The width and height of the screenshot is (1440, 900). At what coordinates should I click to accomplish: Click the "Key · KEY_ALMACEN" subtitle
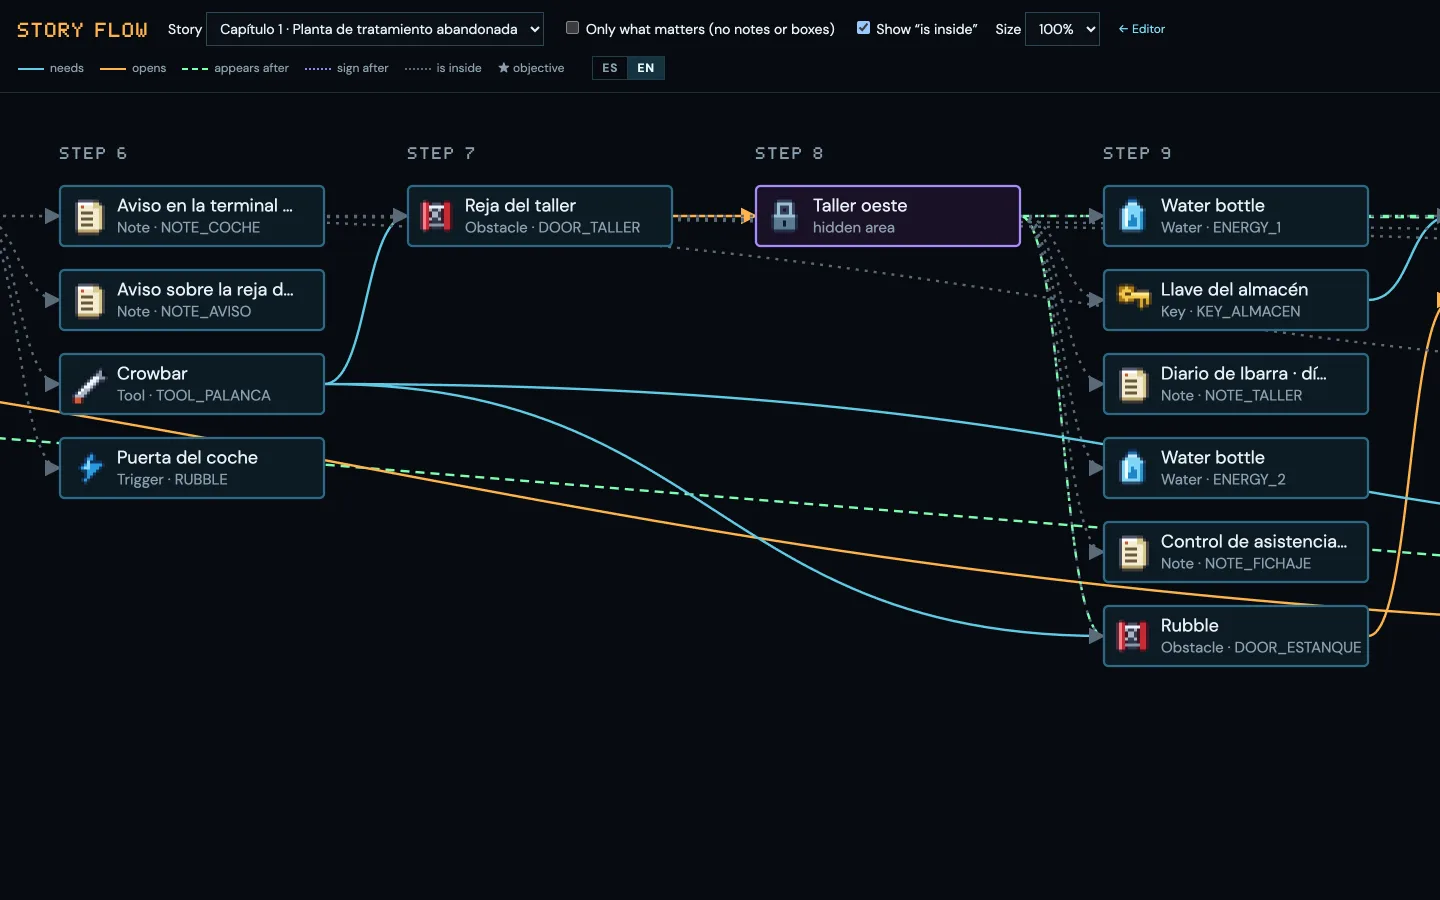[x=1231, y=312]
